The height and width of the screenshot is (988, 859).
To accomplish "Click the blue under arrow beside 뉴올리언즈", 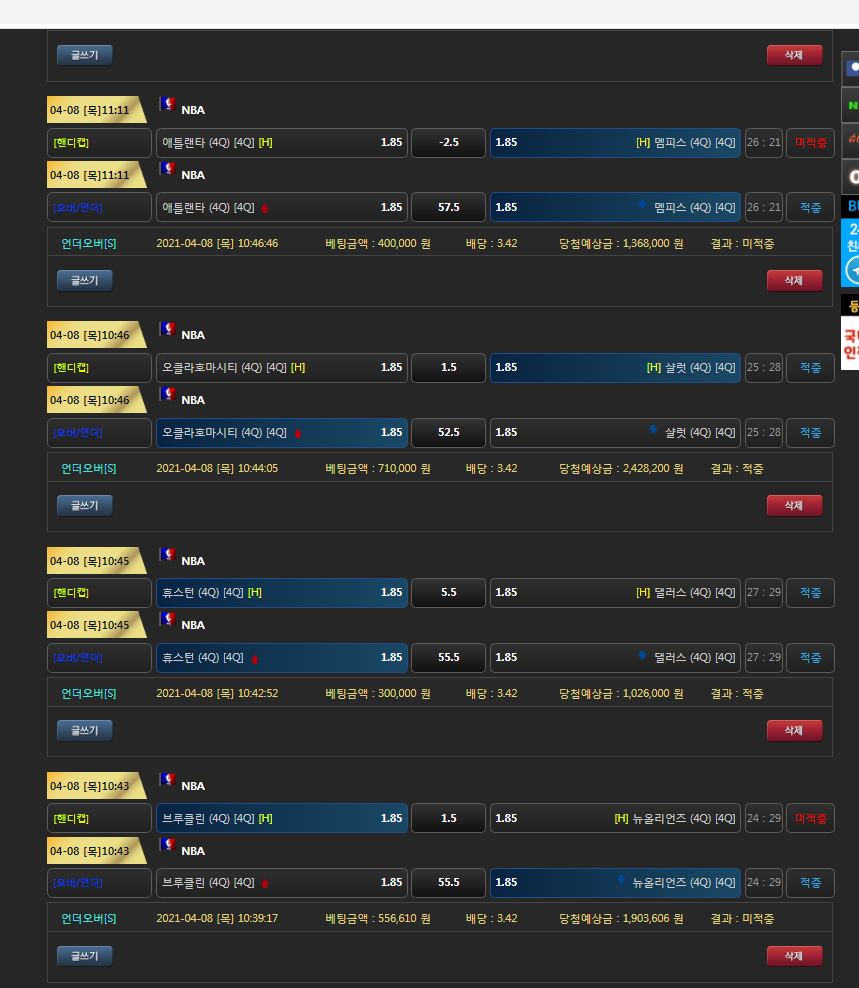I will point(621,880).
